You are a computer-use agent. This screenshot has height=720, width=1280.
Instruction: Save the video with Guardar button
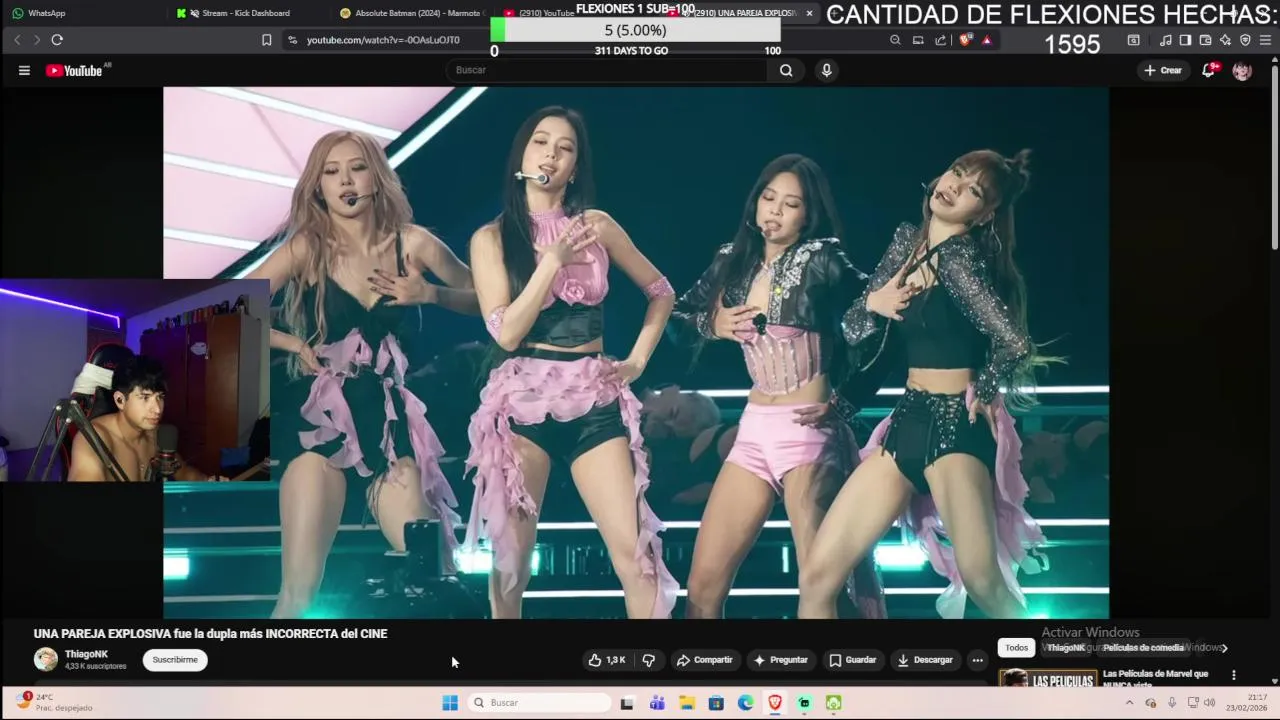click(853, 660)
